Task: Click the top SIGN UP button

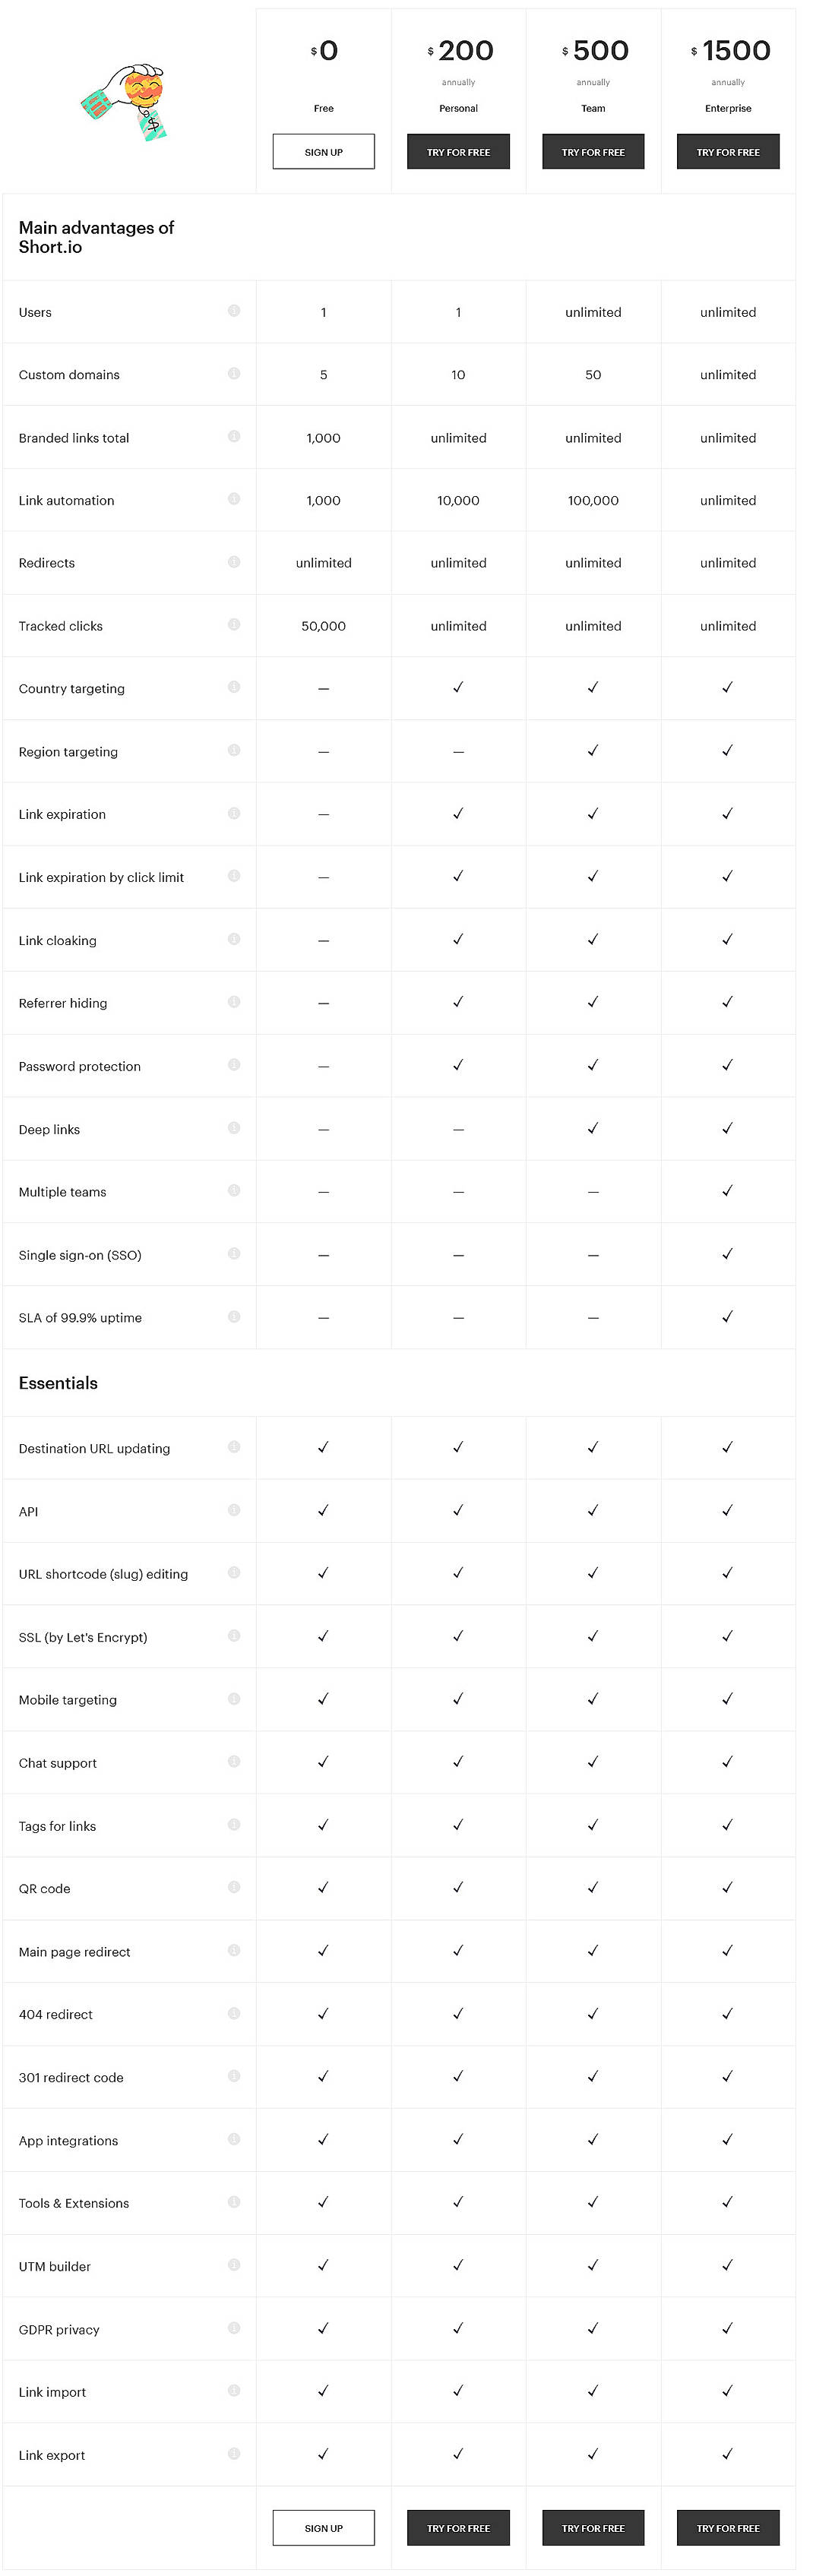Action: click(x=323, y=152)
